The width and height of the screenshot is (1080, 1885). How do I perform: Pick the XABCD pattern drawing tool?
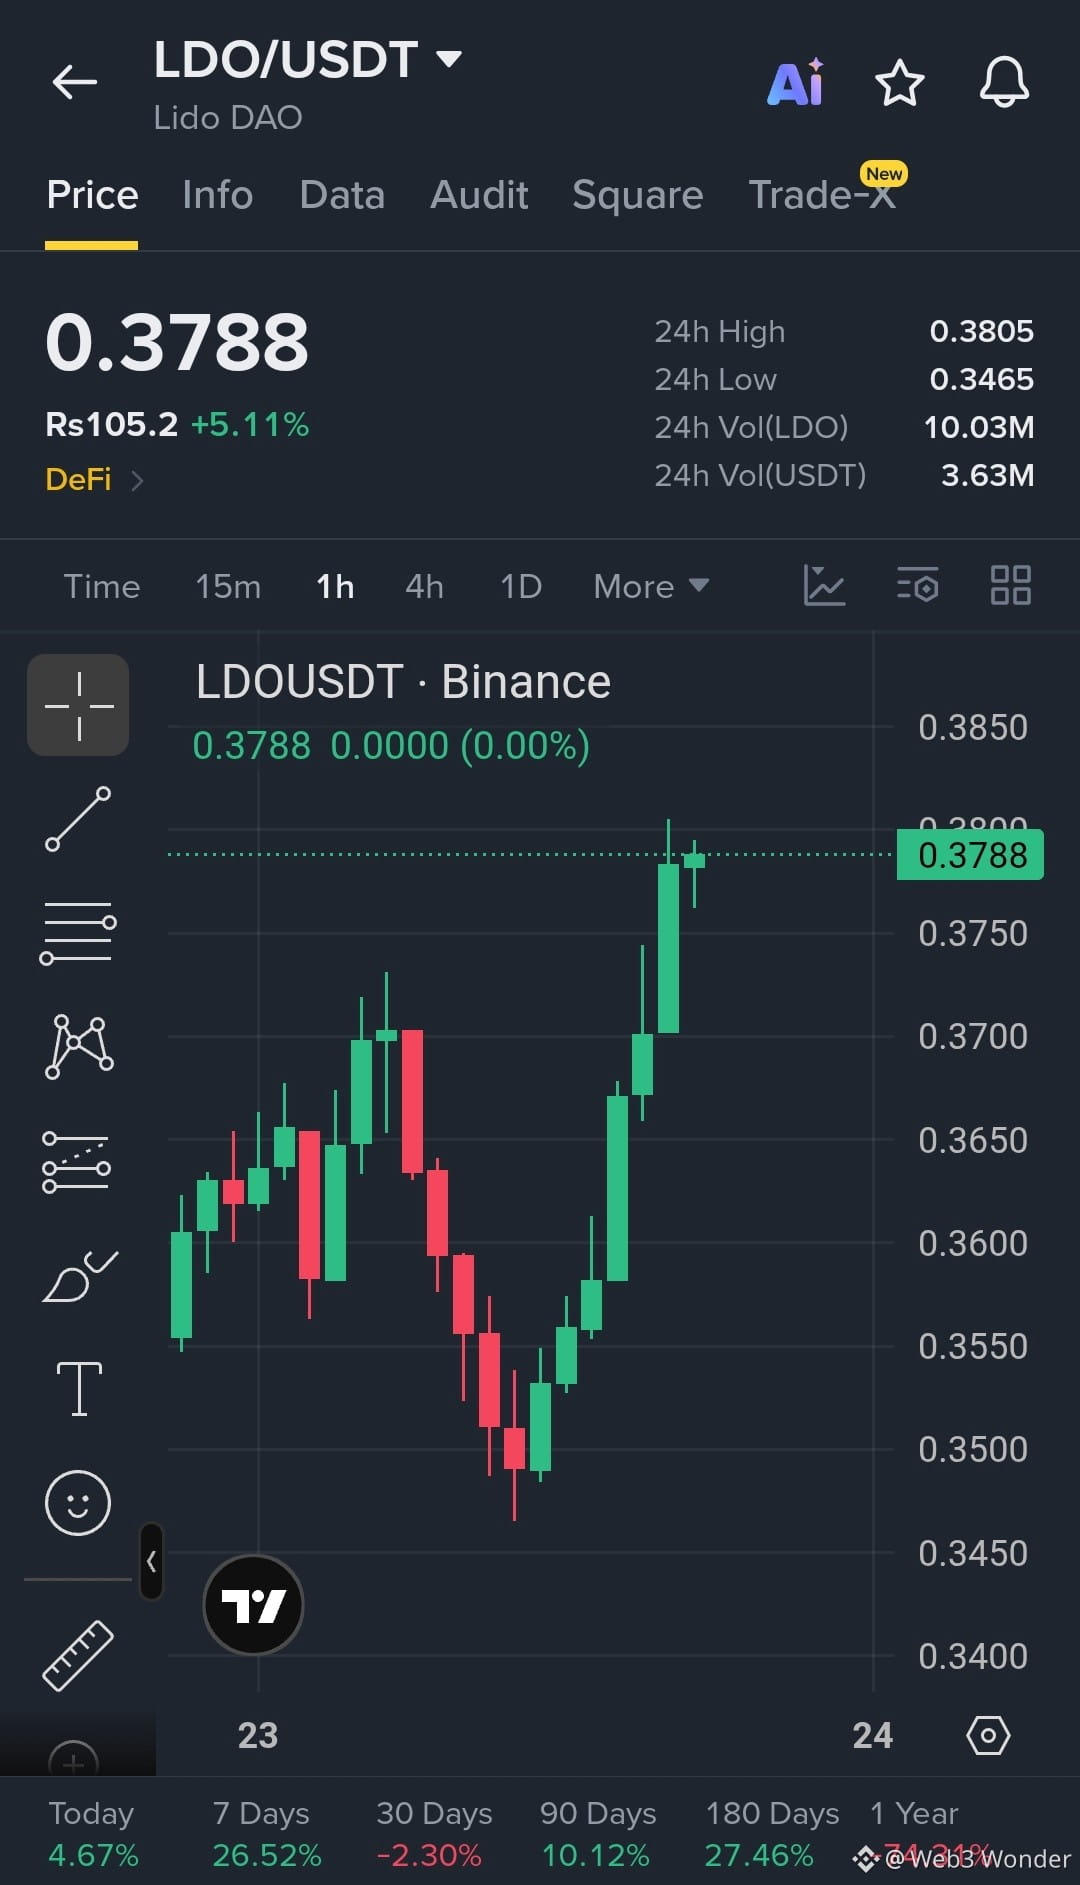pyautogui.click(x=79, y=1047)
